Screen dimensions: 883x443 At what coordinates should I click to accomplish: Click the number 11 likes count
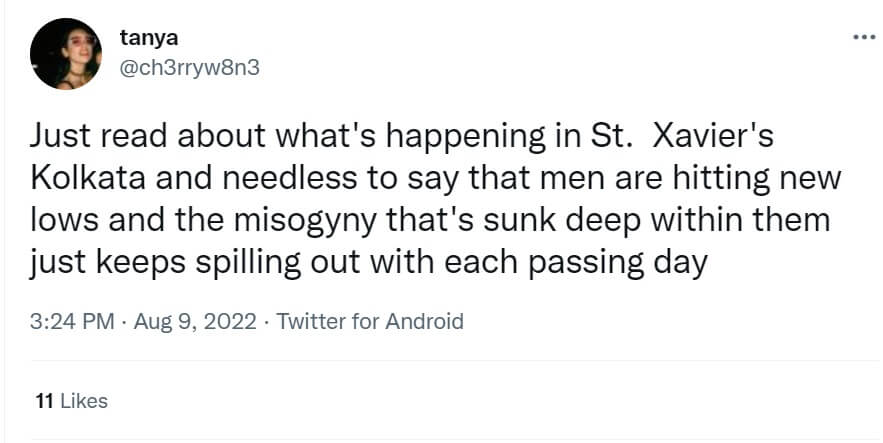[43, 401]
